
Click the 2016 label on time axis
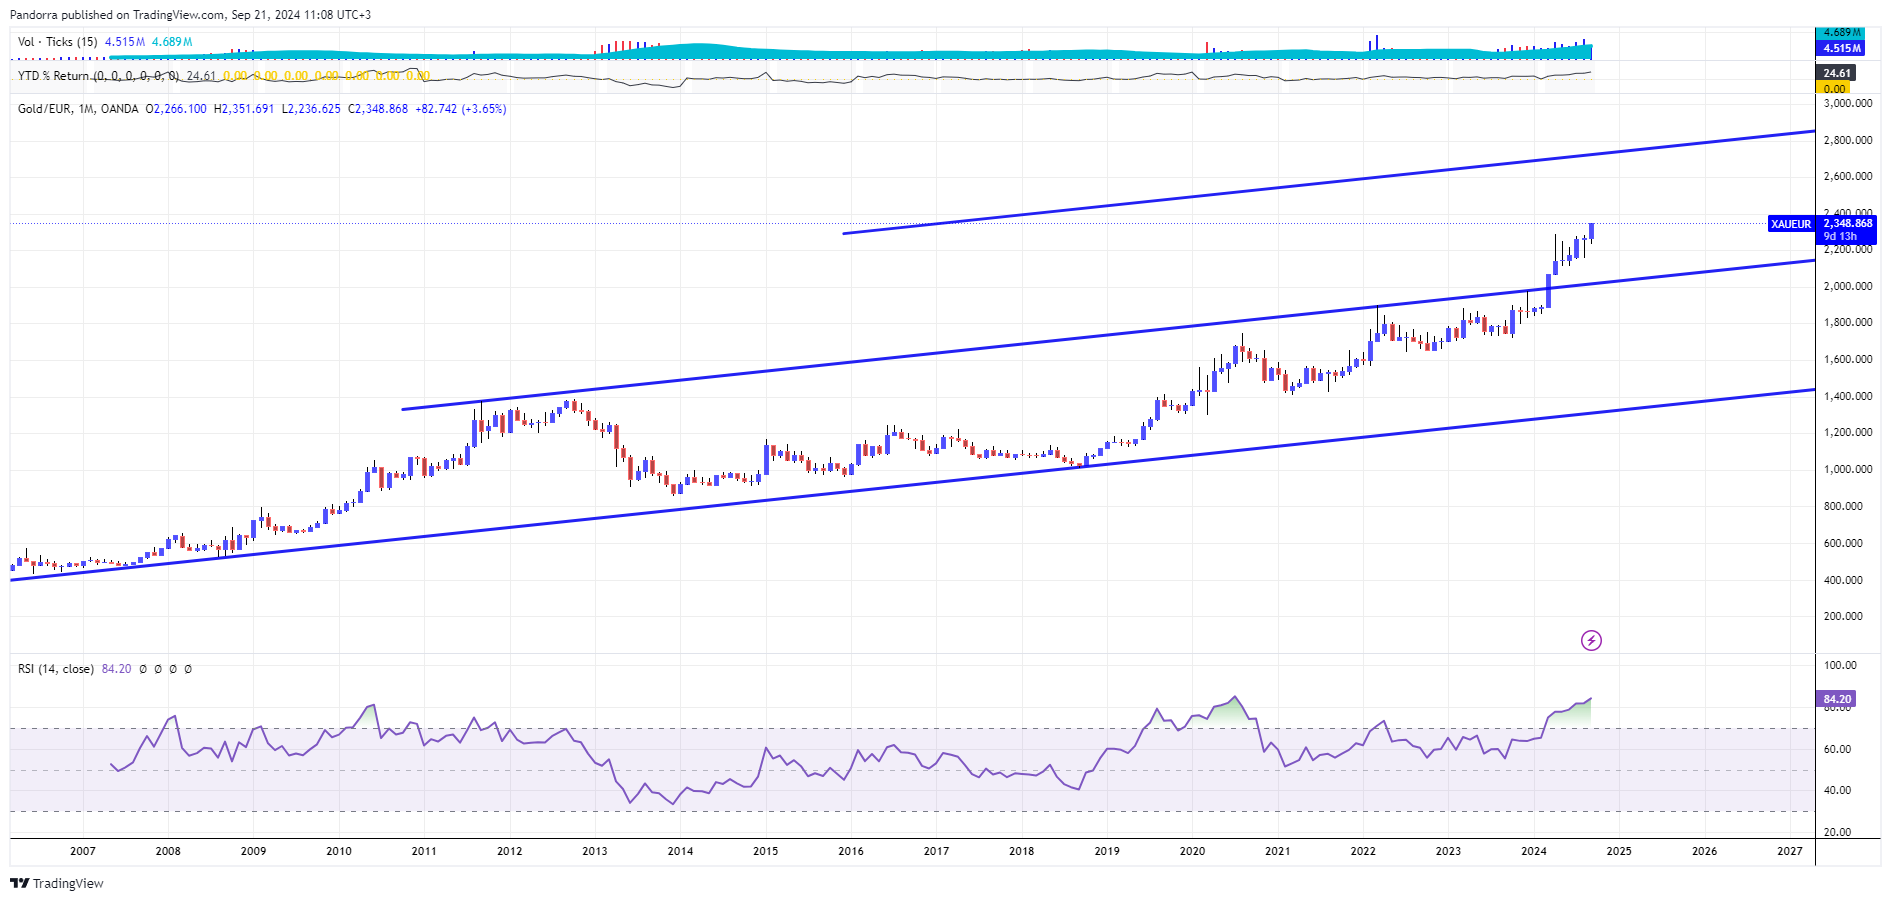(x=851, y=851)
